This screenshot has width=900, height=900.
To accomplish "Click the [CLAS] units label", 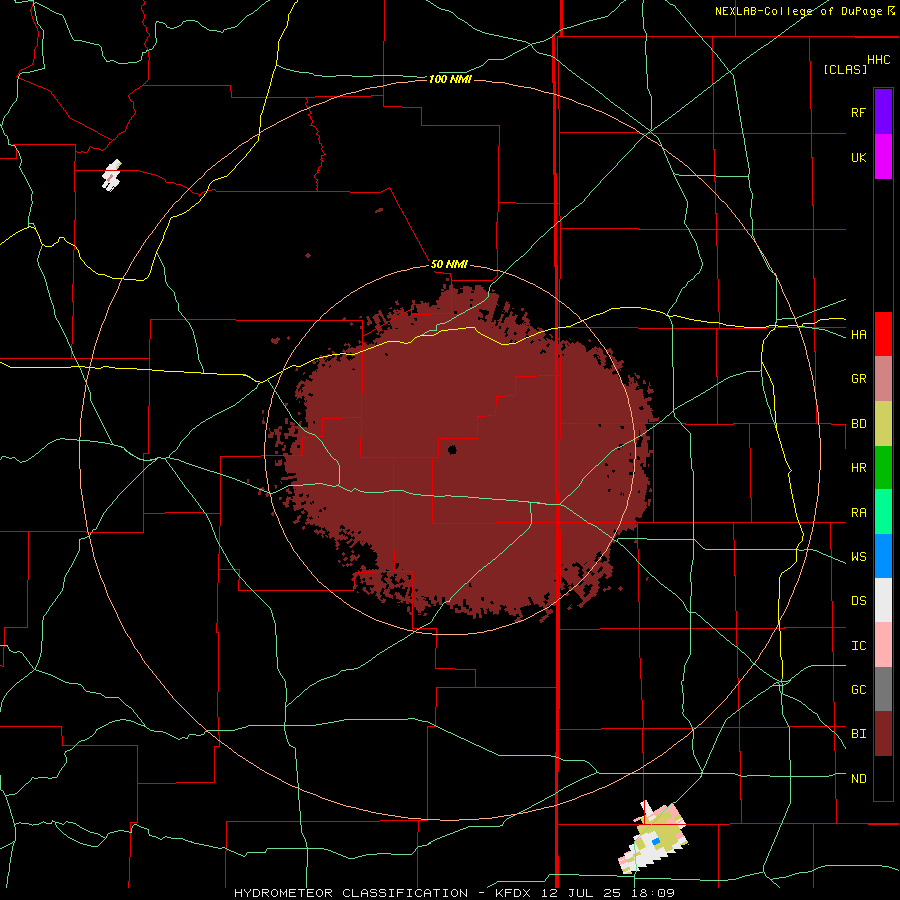I will (845, 69).
